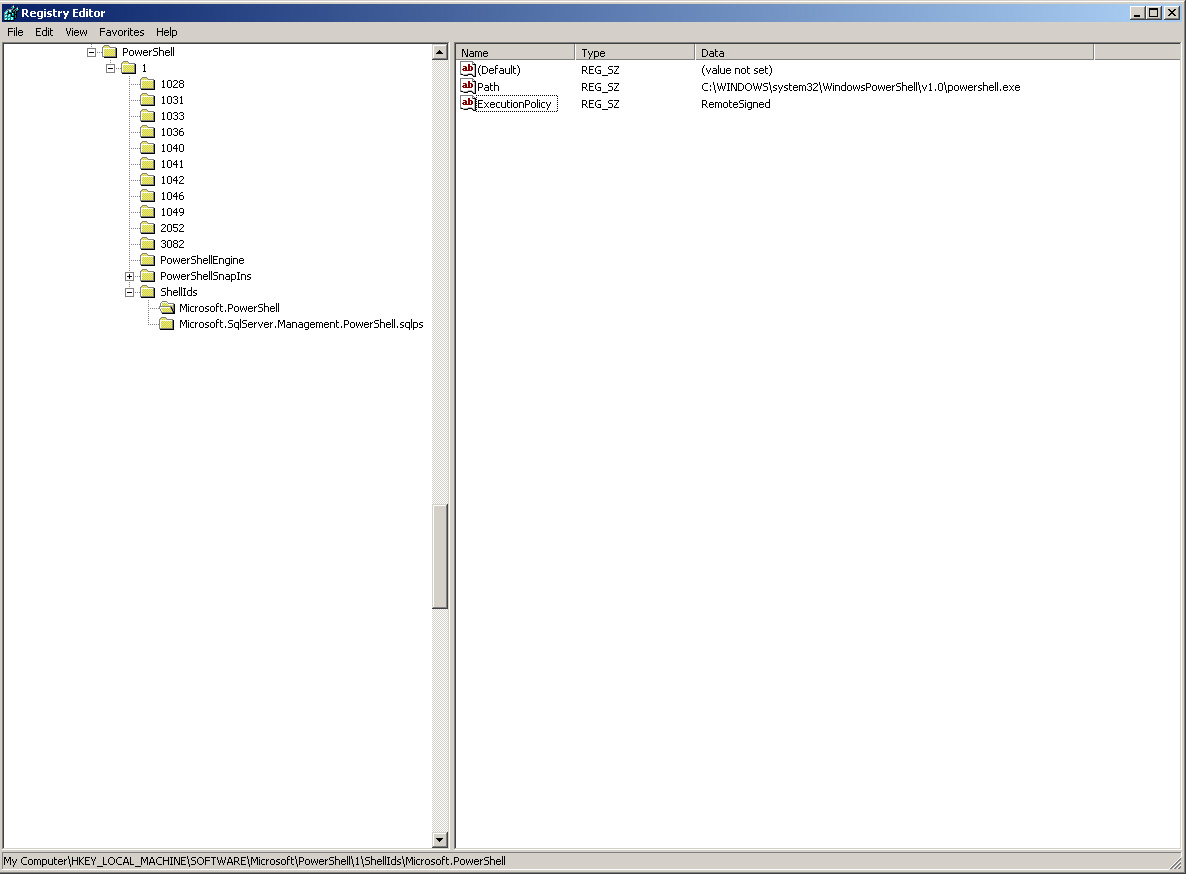1186x874 pixels.
Task: Open the Help menu
Action: point(166,32)
